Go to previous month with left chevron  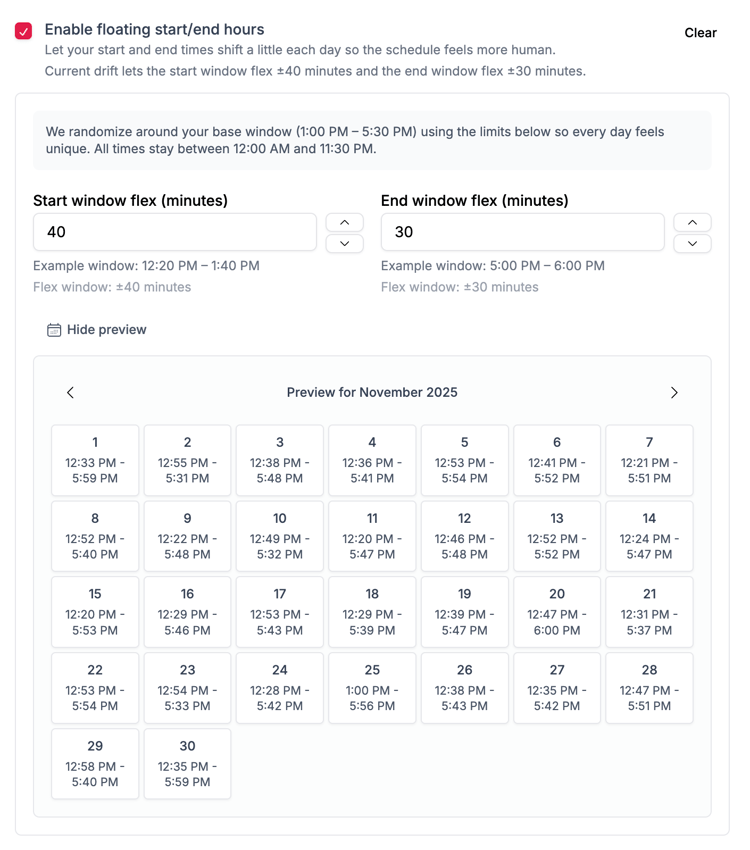click(x=70, y=393)
